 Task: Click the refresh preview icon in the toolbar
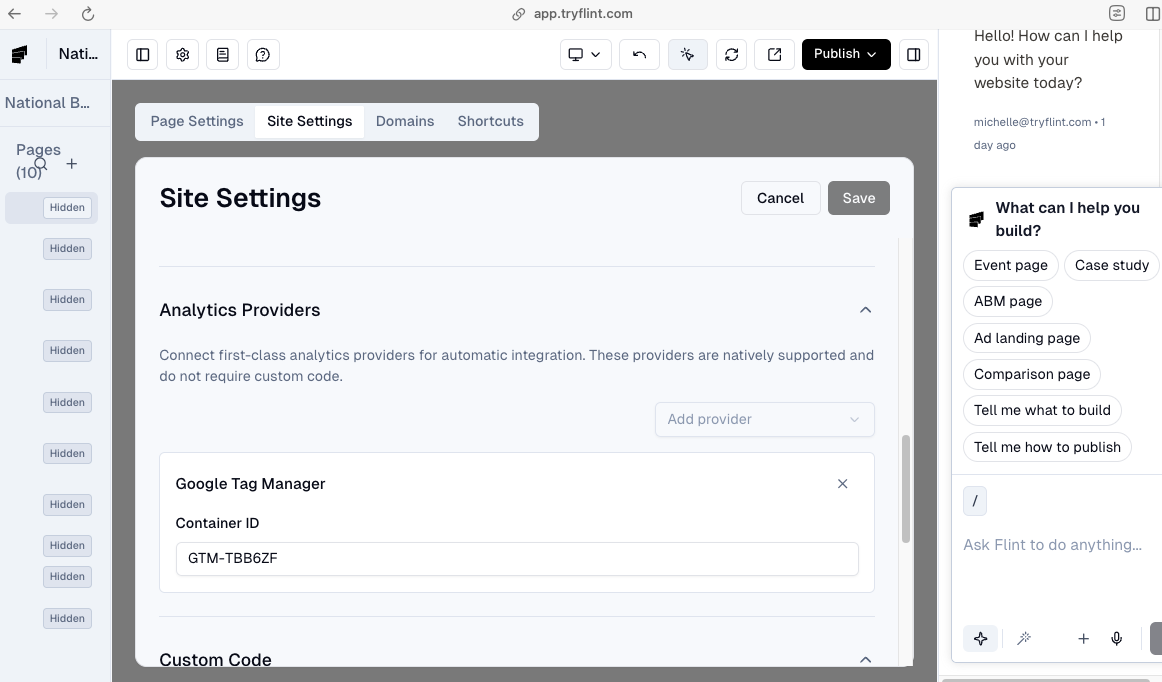(x=731, y=55)
